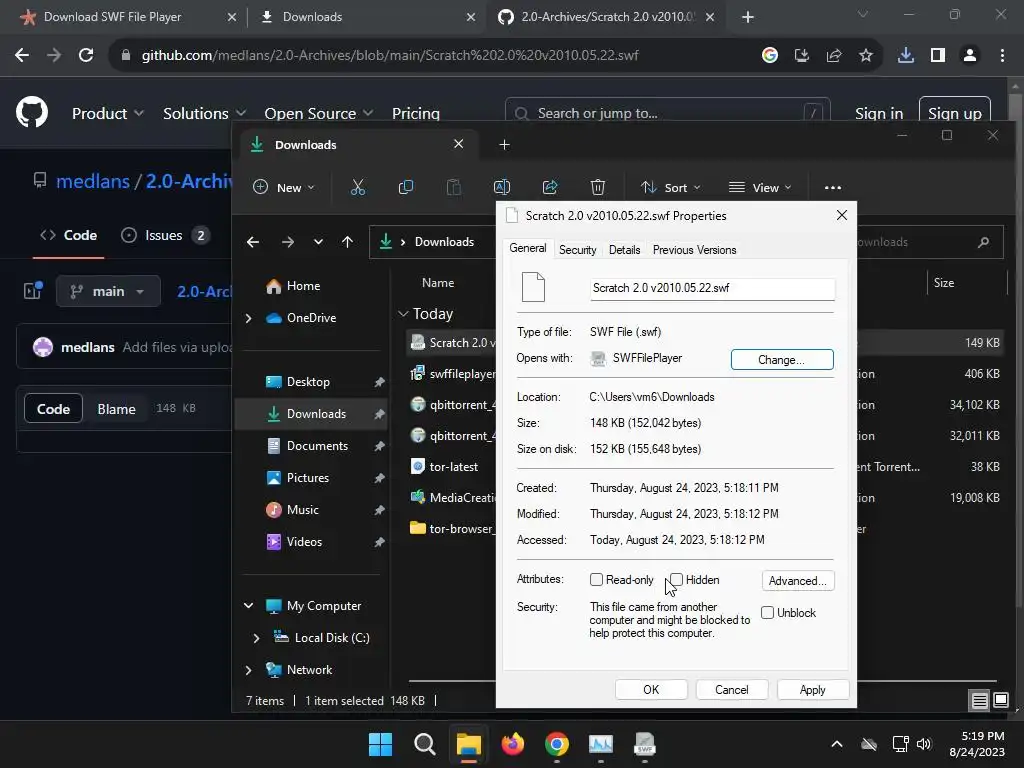The height and width of the screenshot is (768, 1024).
Task: Click the Google account icon in address bar
Action: [x=770, y=55]
